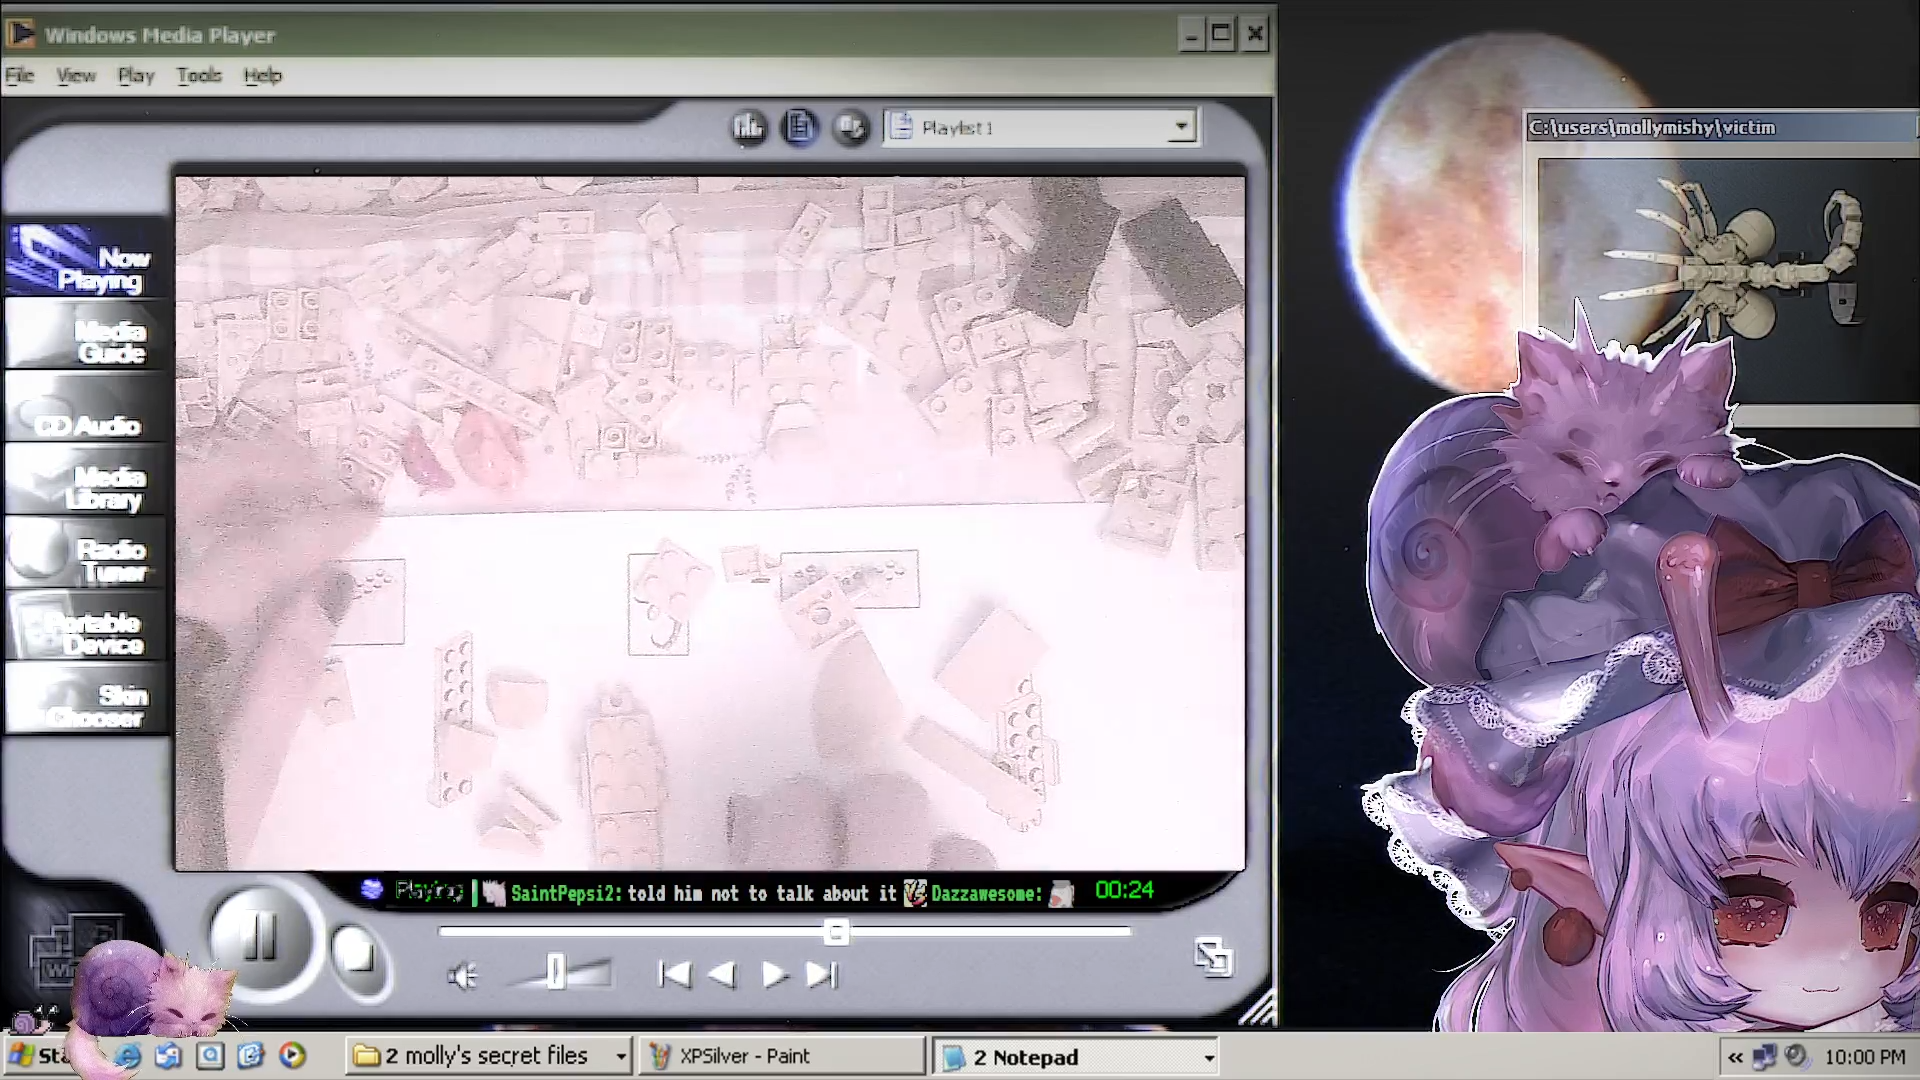Switch to XPSilver - Paint window

[x=782, y=1056]
